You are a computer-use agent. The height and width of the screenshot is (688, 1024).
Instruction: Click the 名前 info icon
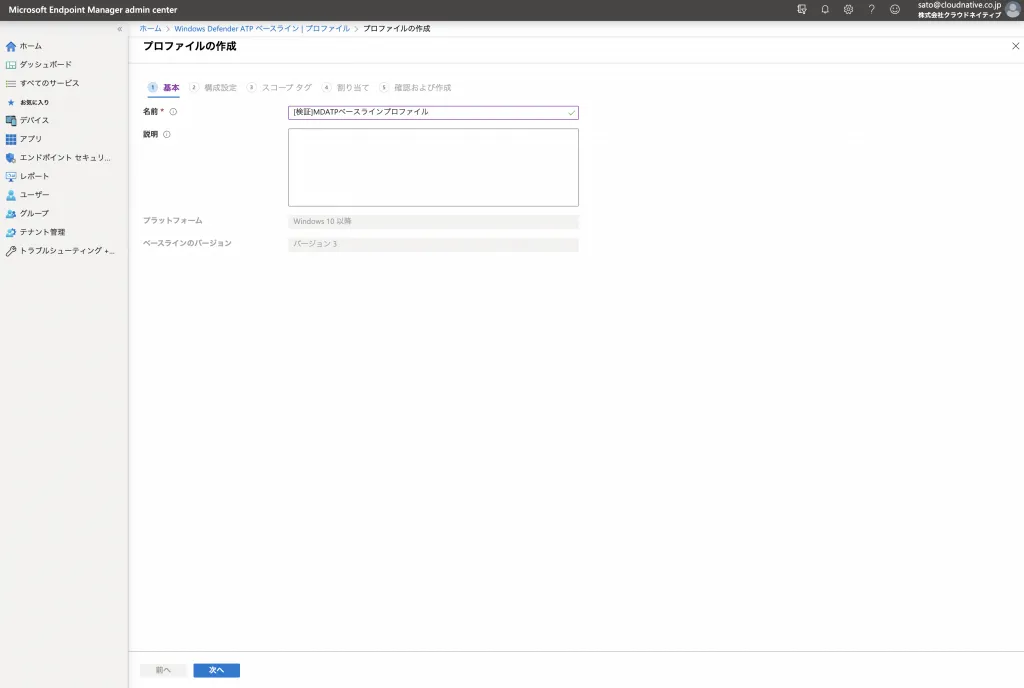[x=173, y=112]
